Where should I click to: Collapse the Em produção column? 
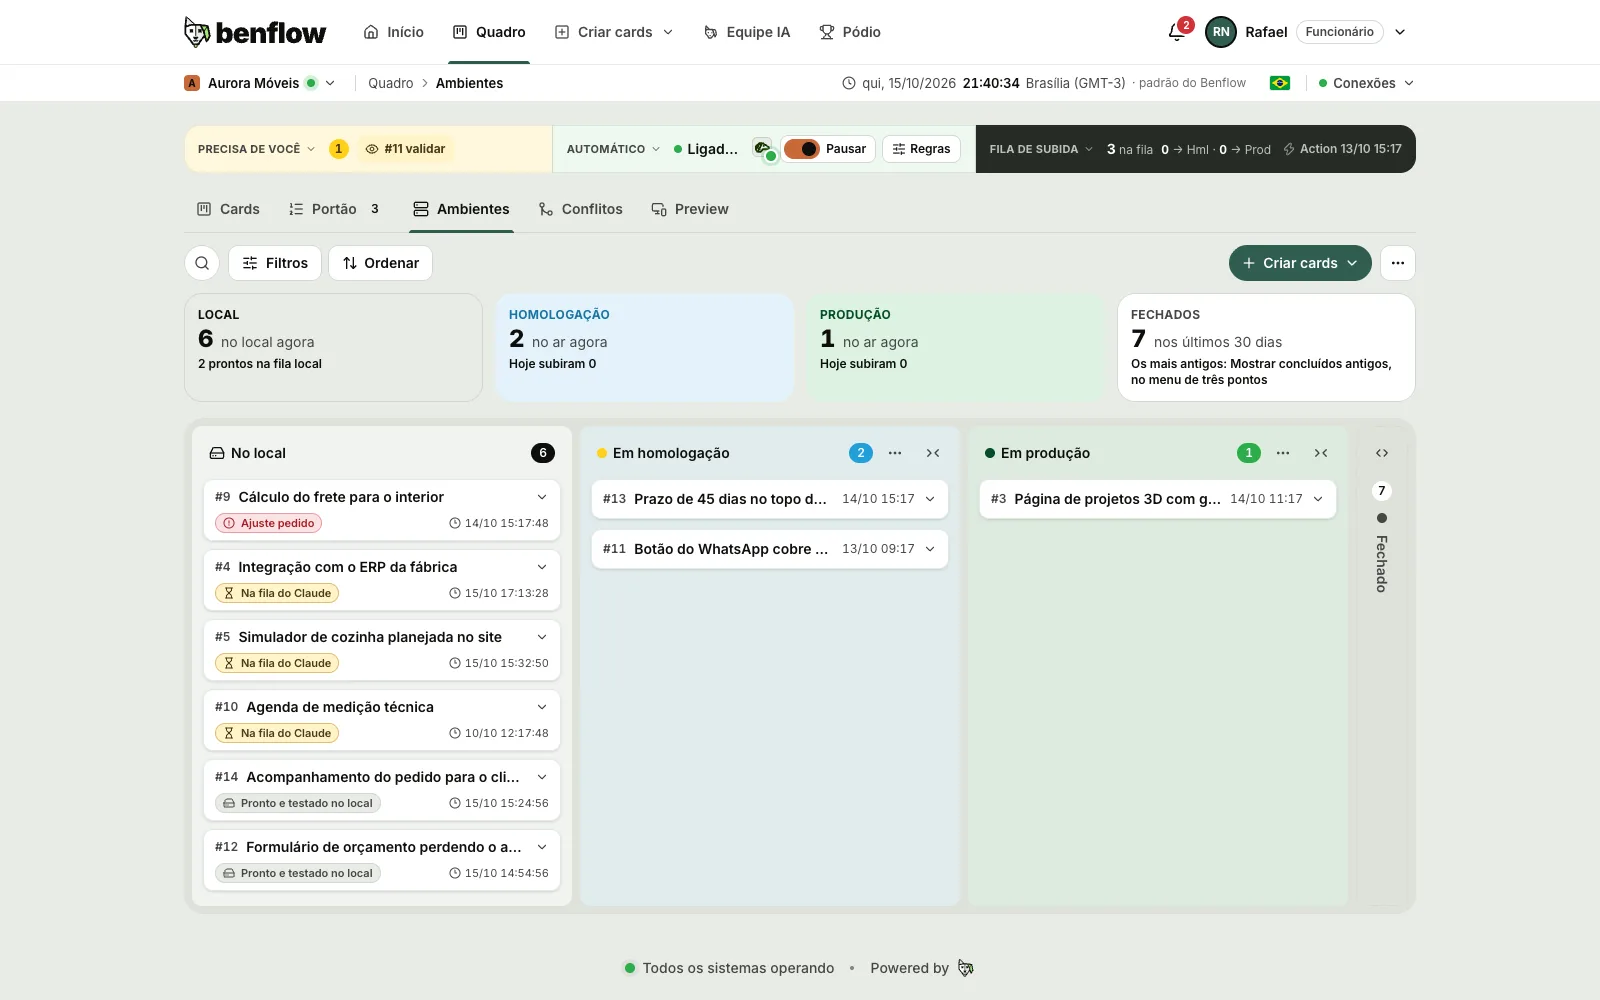click(1321, 453)
